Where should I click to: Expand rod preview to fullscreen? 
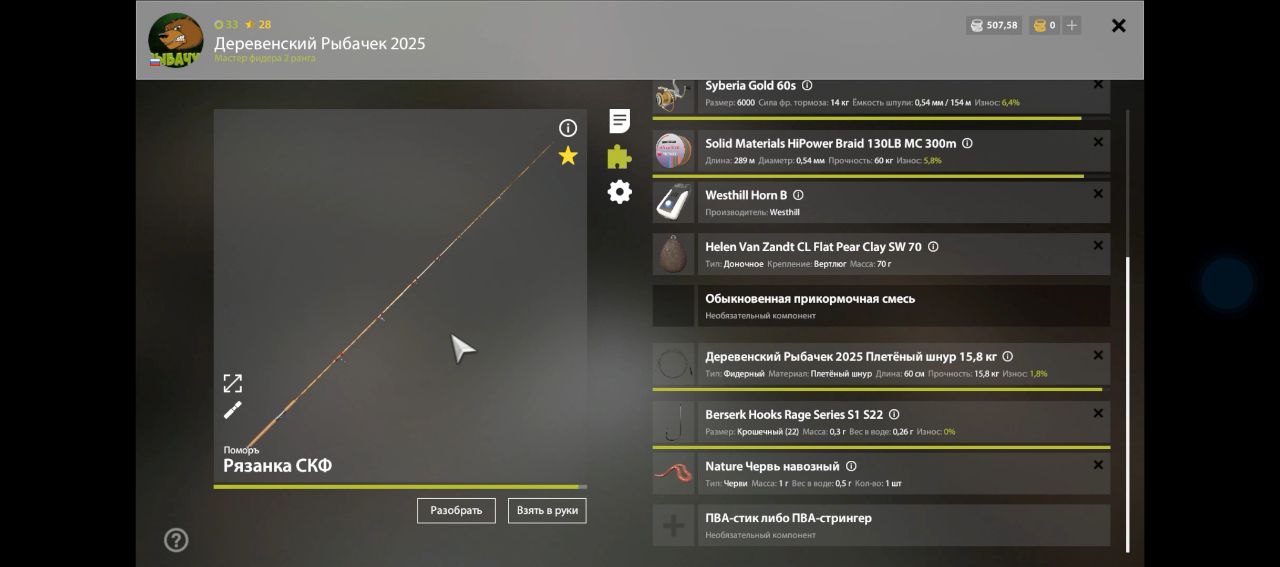pyautogui.click(x=233, y=384)
